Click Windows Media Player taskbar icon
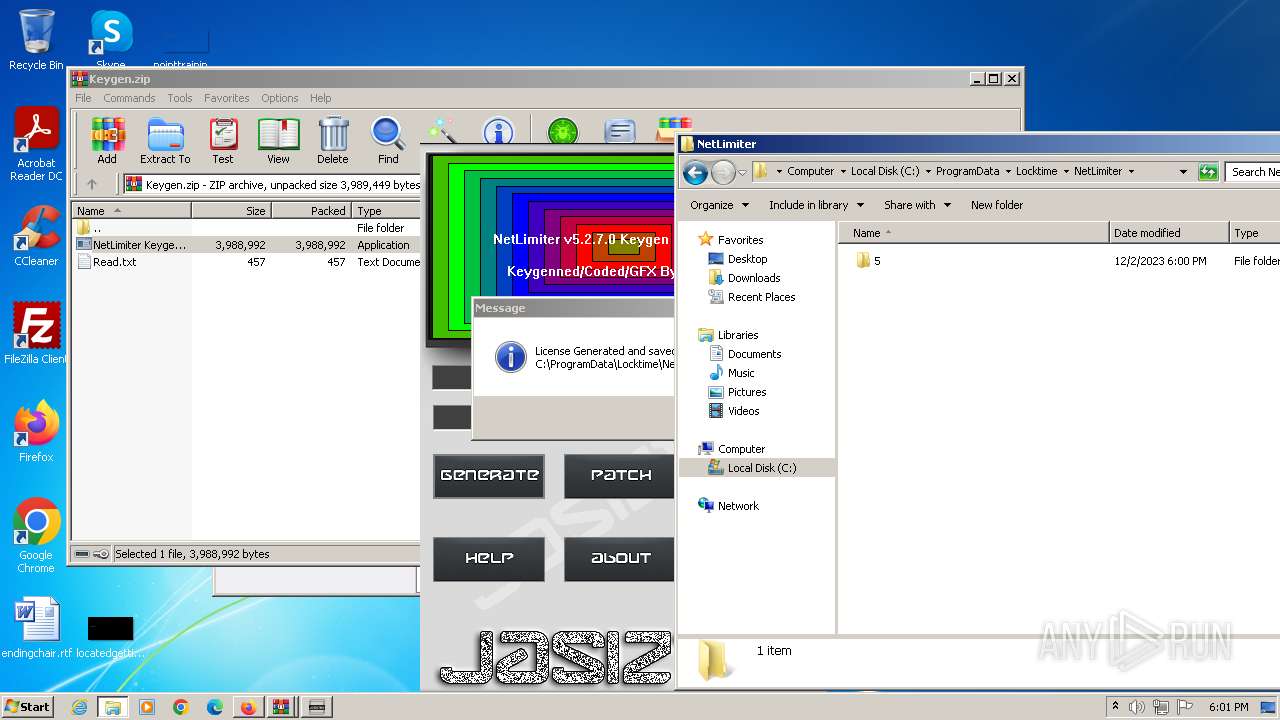 pos(147,707)
